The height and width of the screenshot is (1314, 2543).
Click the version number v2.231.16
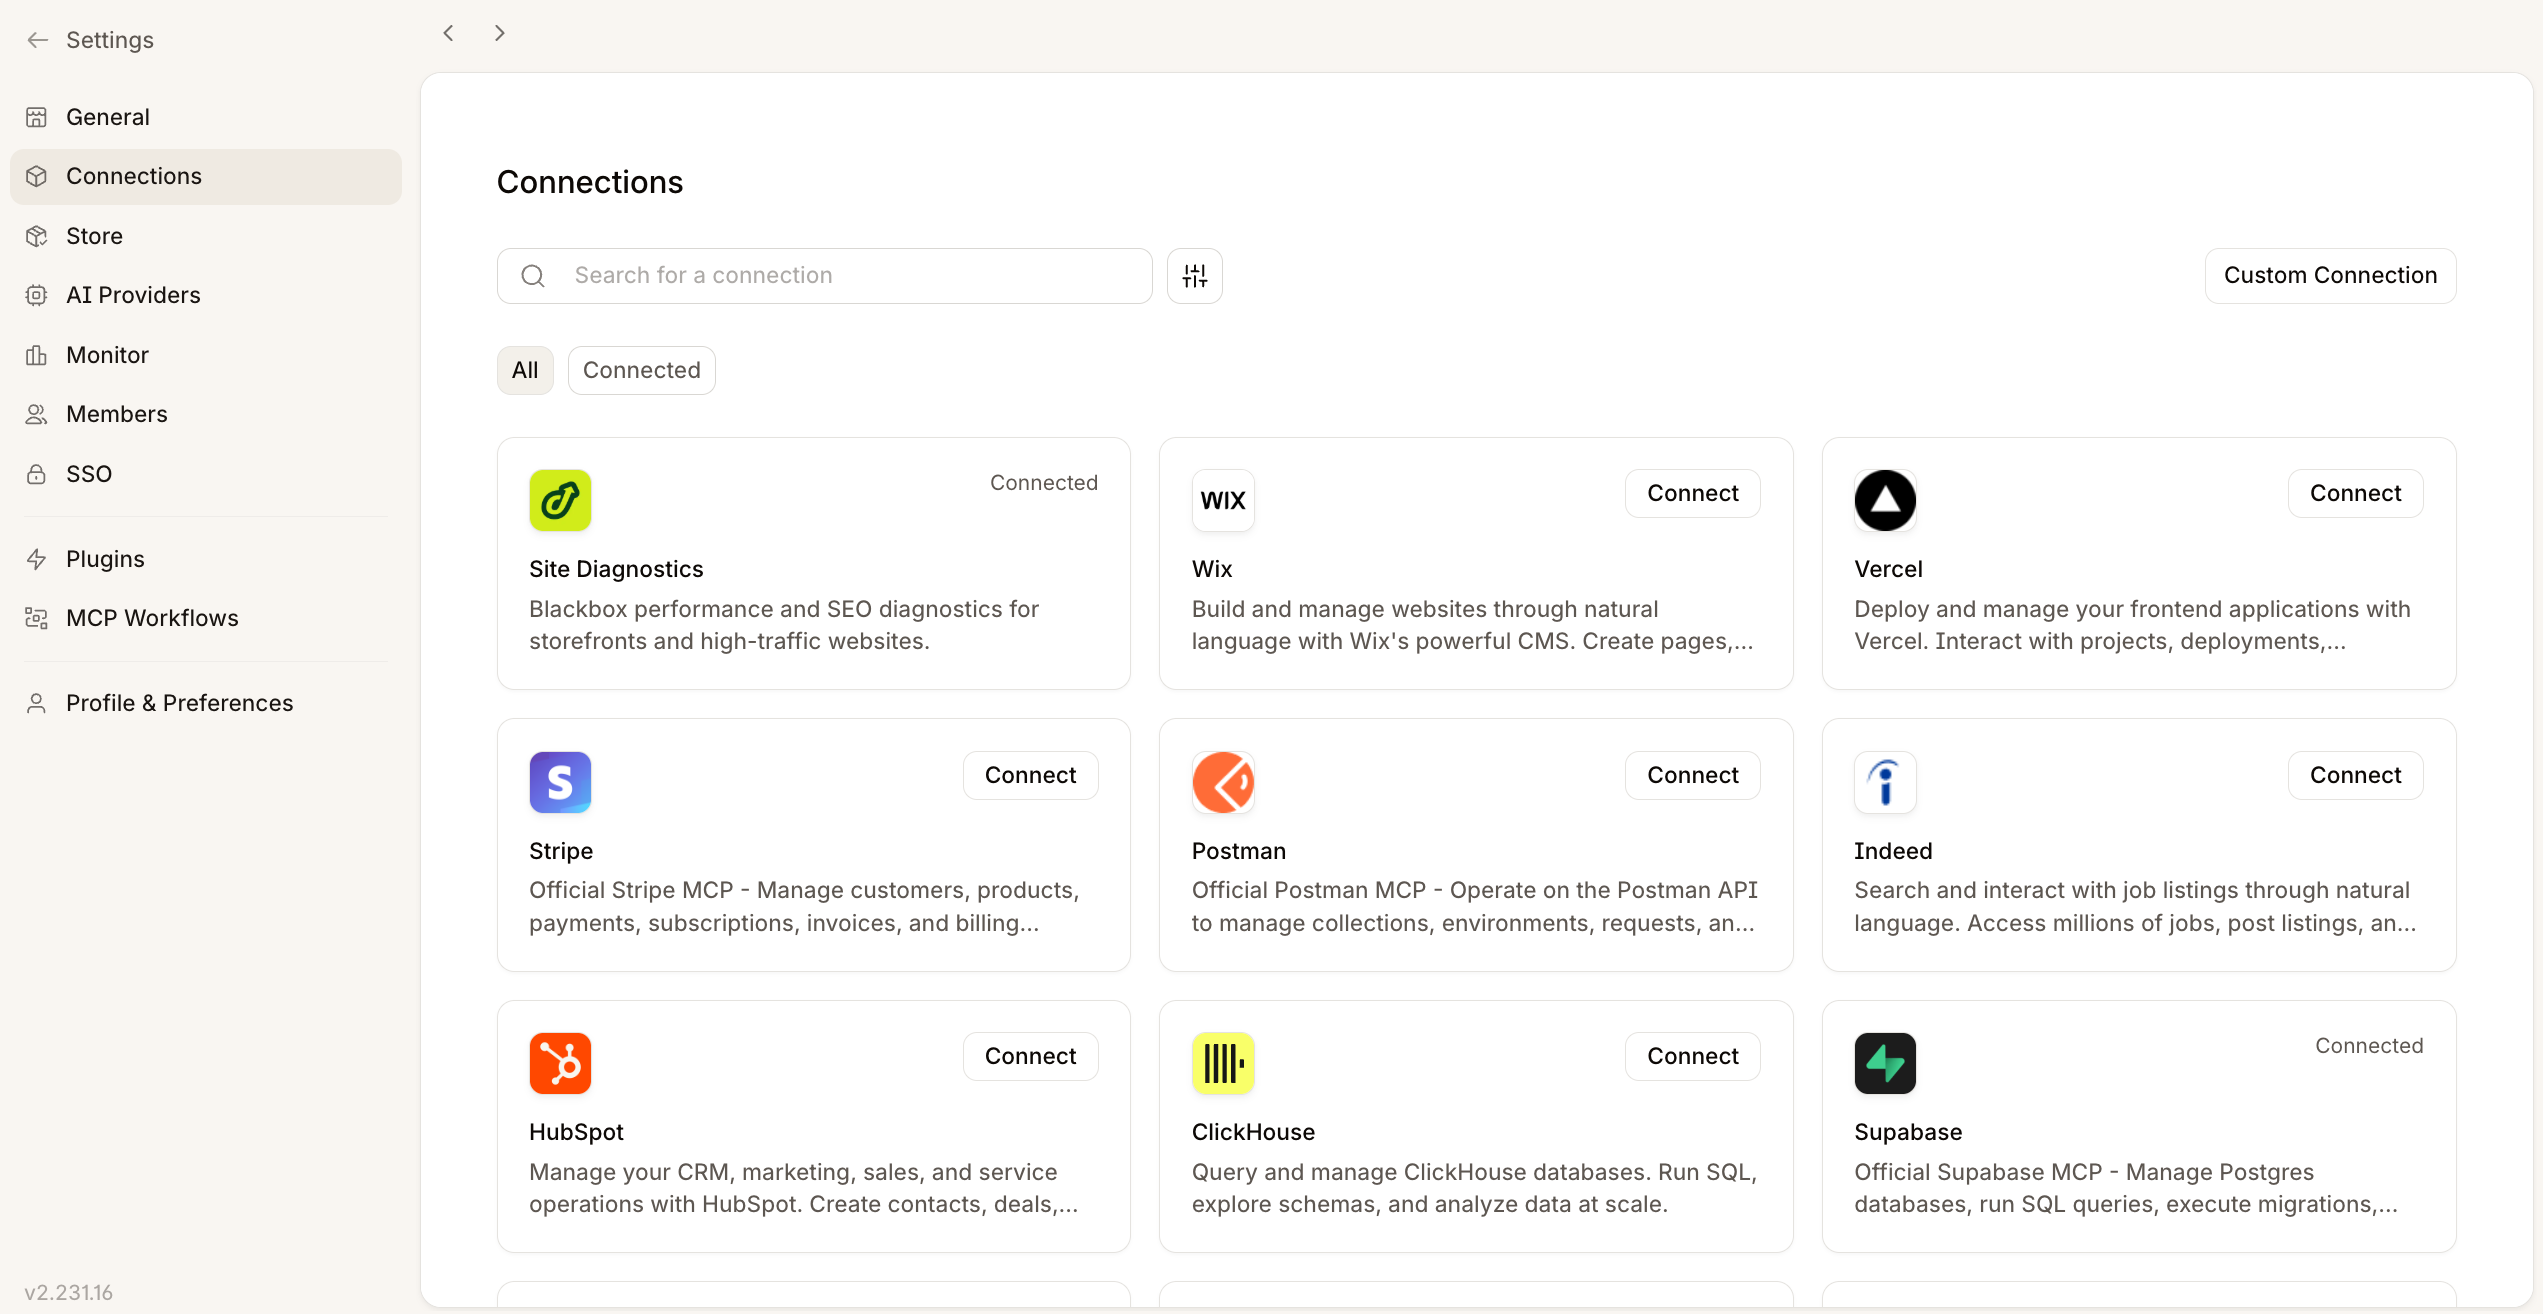tap(69, 1292)
